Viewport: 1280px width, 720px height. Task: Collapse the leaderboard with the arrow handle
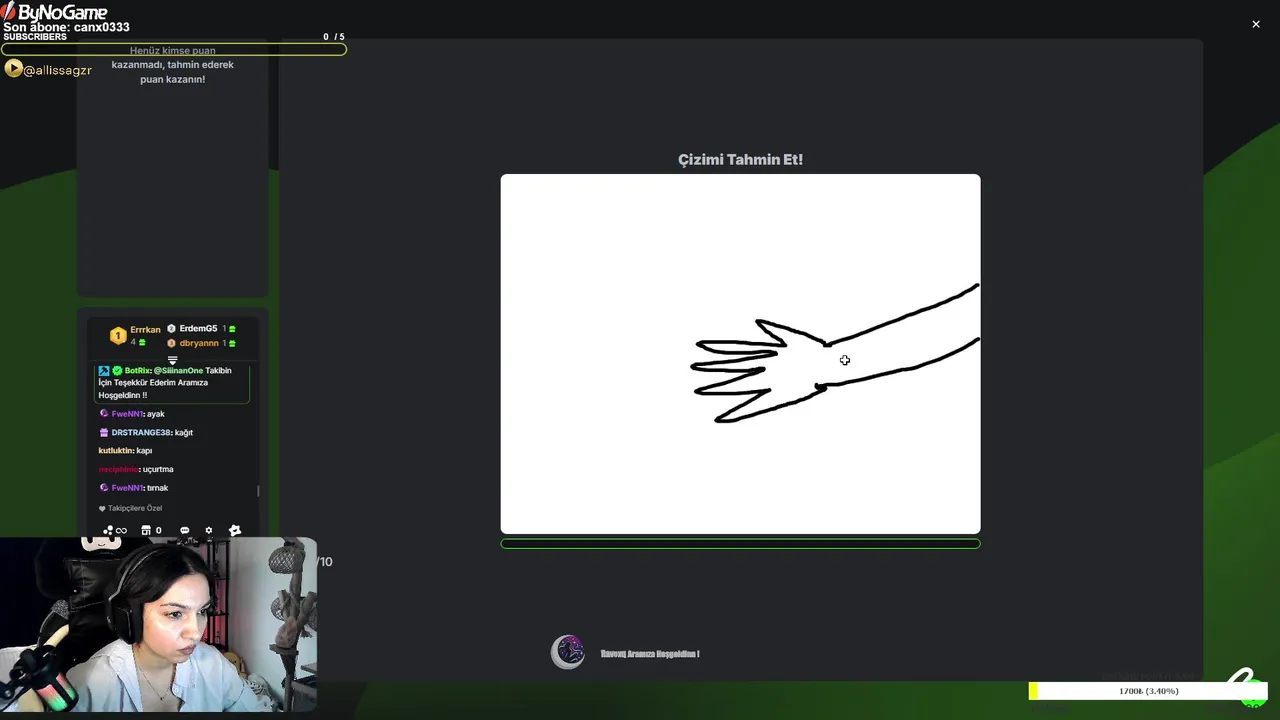point(172,360)
